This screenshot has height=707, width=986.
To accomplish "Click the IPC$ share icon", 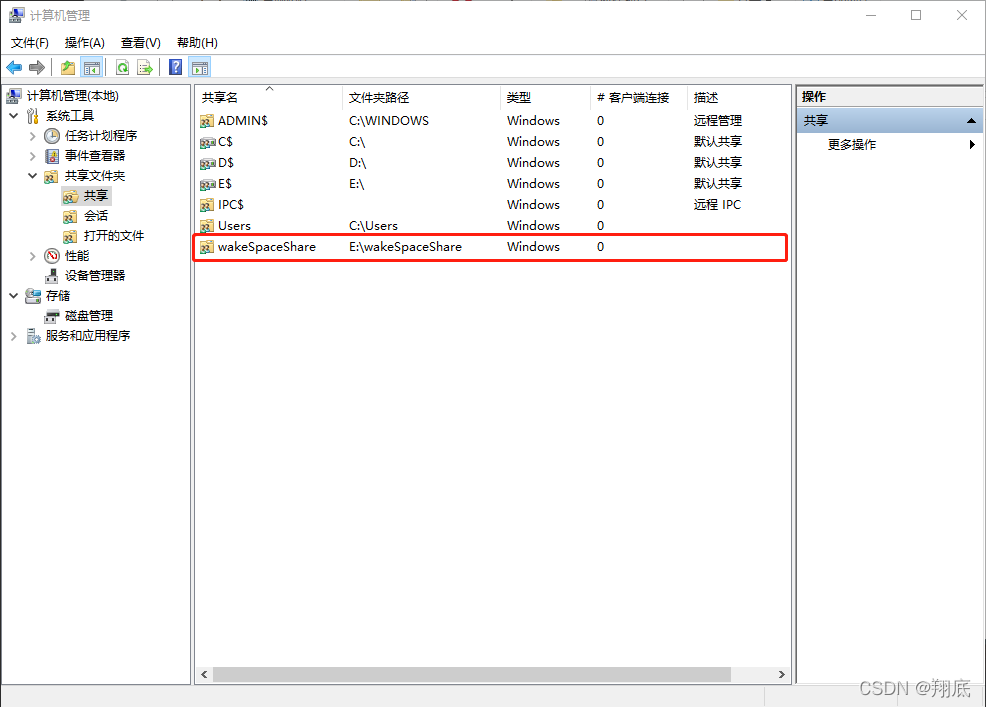I will pos(207,205).
